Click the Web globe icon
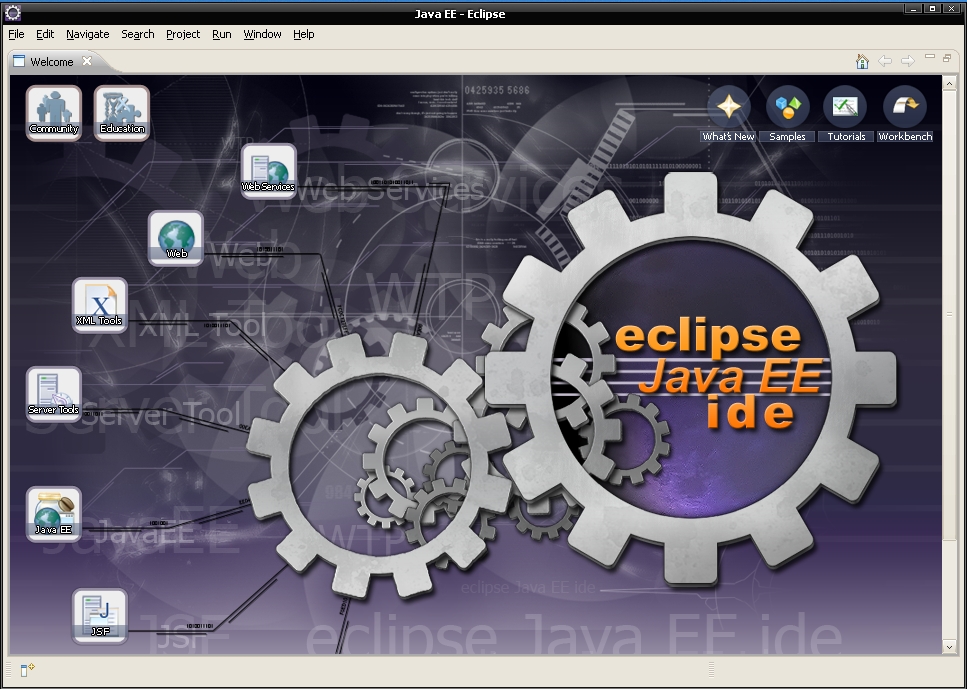This screenshot has height=689, width=967. point(177,236)
